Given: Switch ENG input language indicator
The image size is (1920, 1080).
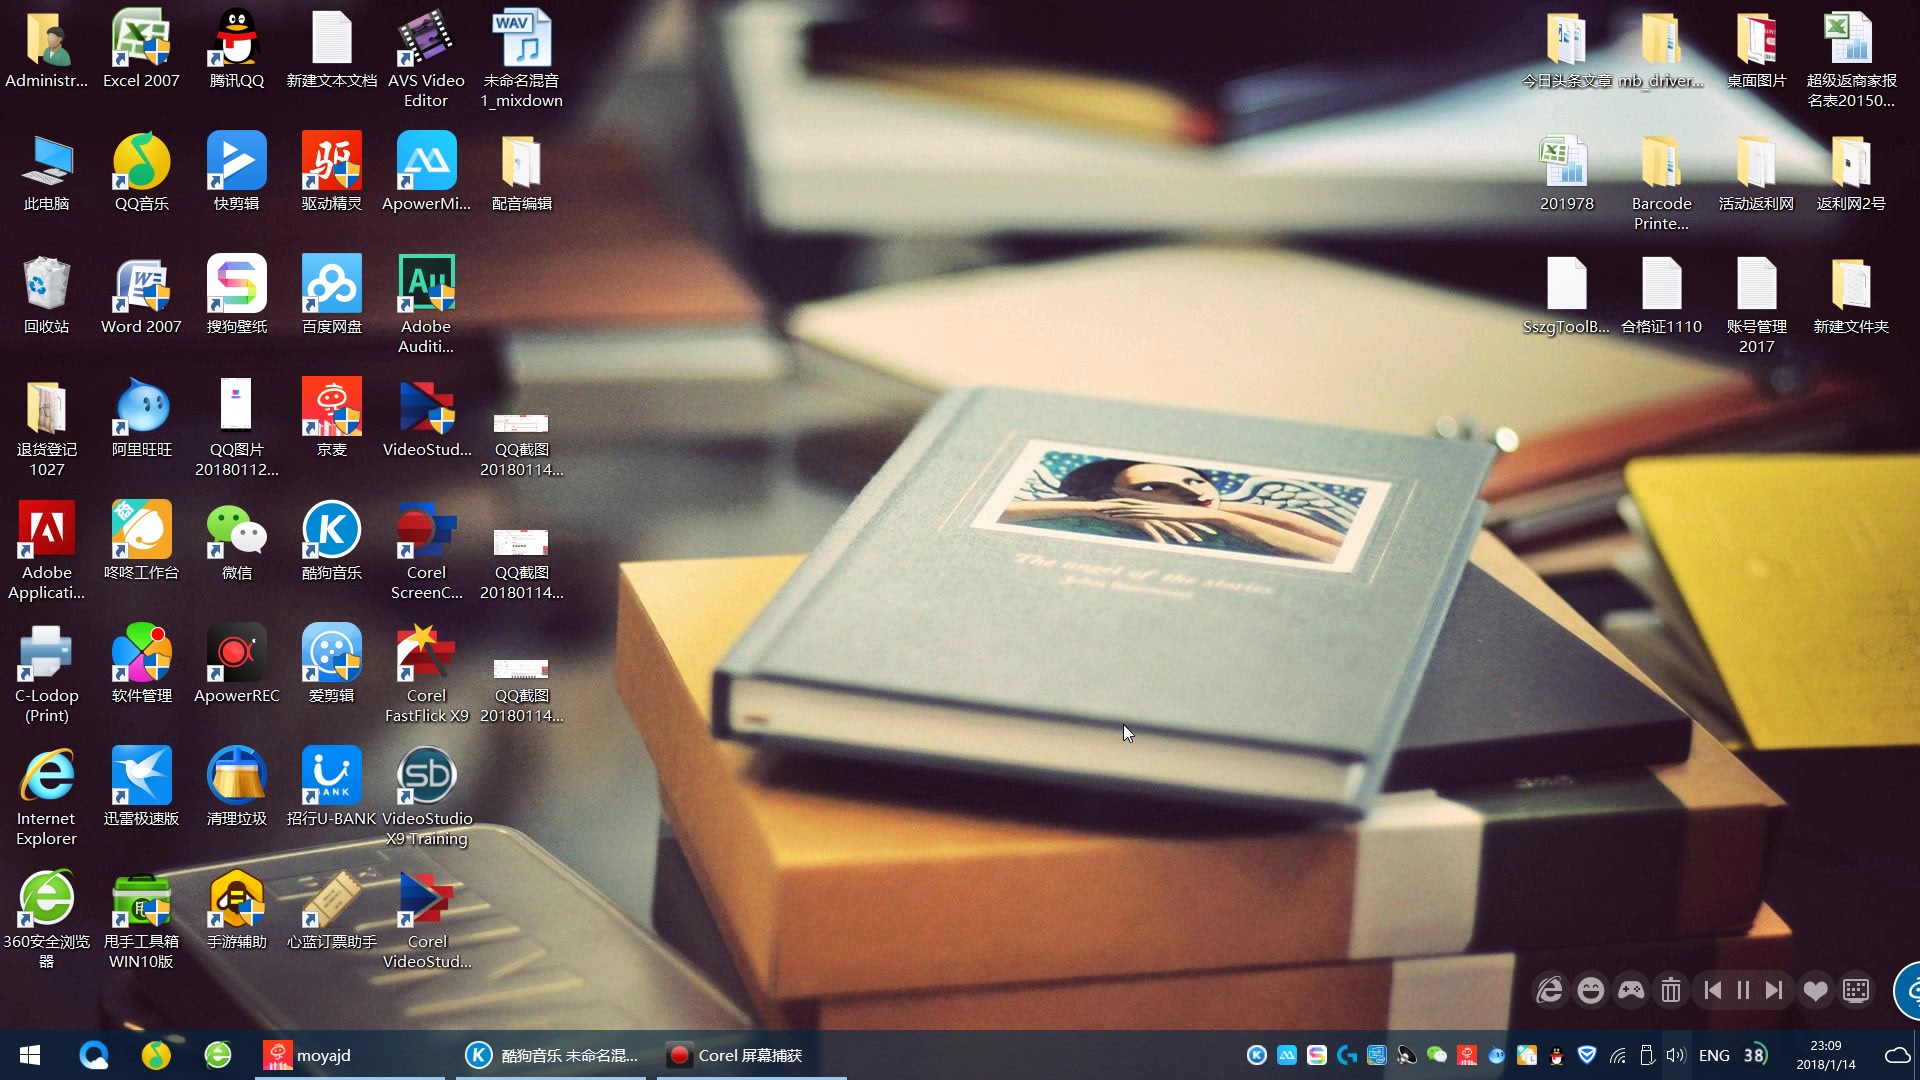Looking at the screenshot, I should [x=1714, y=1055].
